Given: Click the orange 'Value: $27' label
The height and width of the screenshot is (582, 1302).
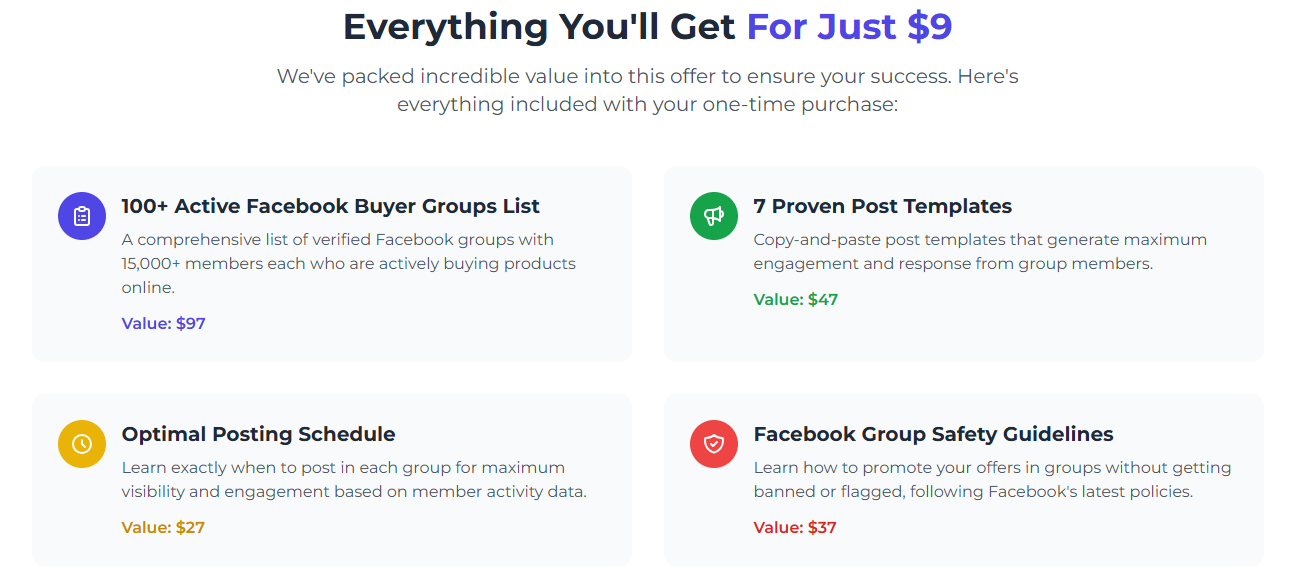Looking at the screenshot, I should pyautogui.click(x=163, y=527).
